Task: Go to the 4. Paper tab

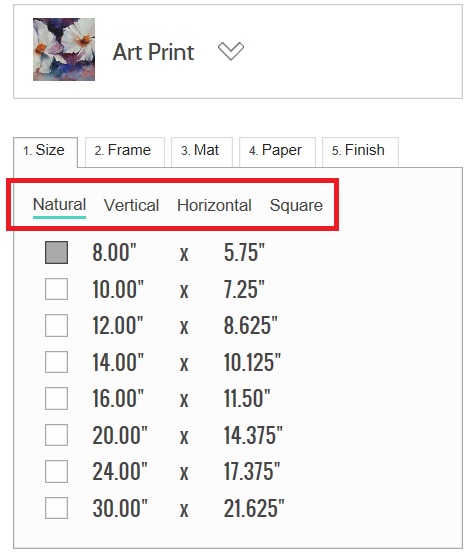Action: pyautogui.click(x=277, y=152)
